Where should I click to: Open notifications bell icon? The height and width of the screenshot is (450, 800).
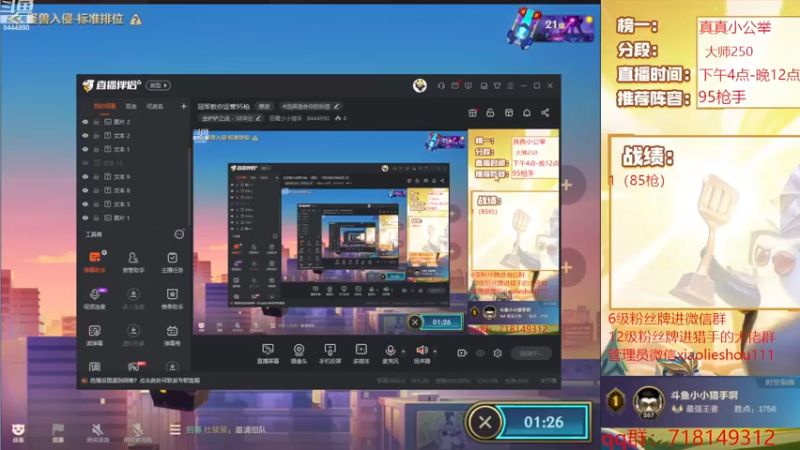tap(527, 113)
